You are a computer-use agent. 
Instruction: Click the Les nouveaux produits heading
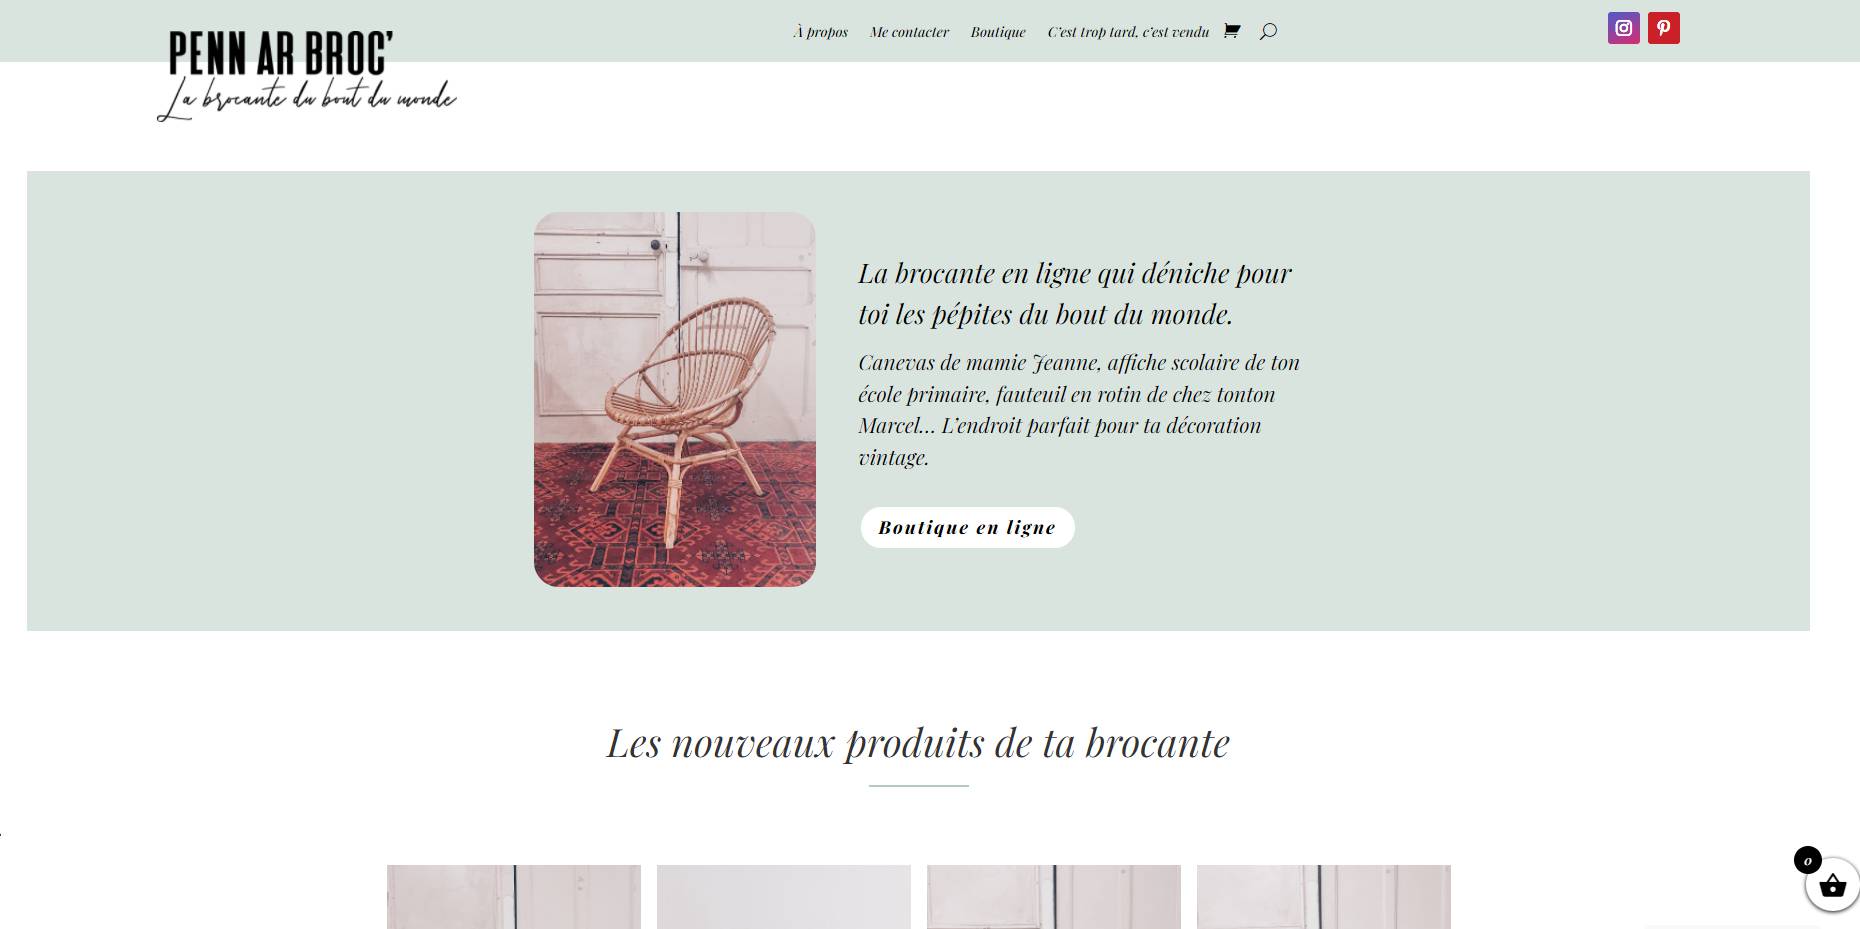[x=918, y=743]
